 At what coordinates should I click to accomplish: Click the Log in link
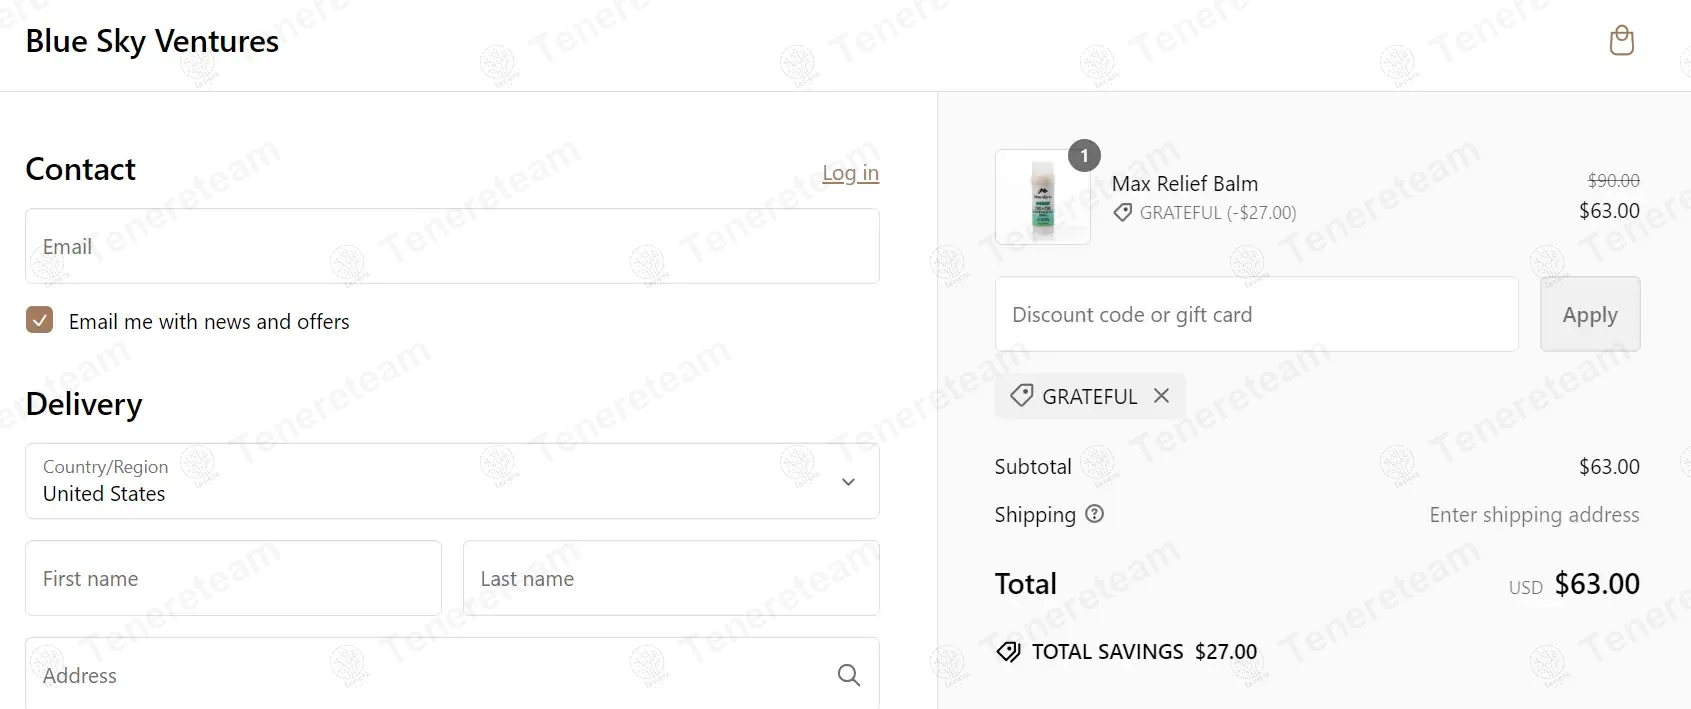coord(850,173)
